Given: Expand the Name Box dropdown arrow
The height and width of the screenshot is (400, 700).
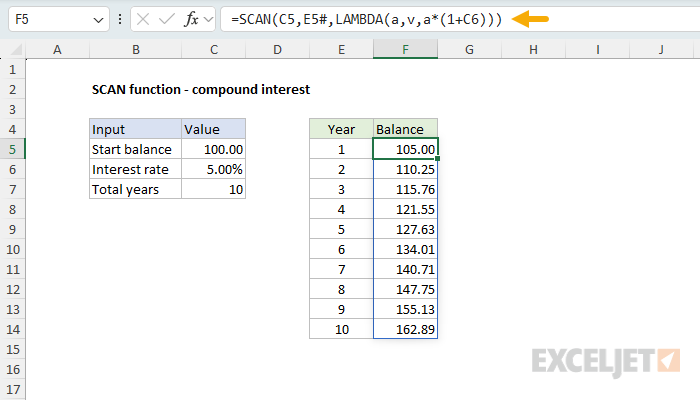Looking at the screenshot, I should click(97, 20).
